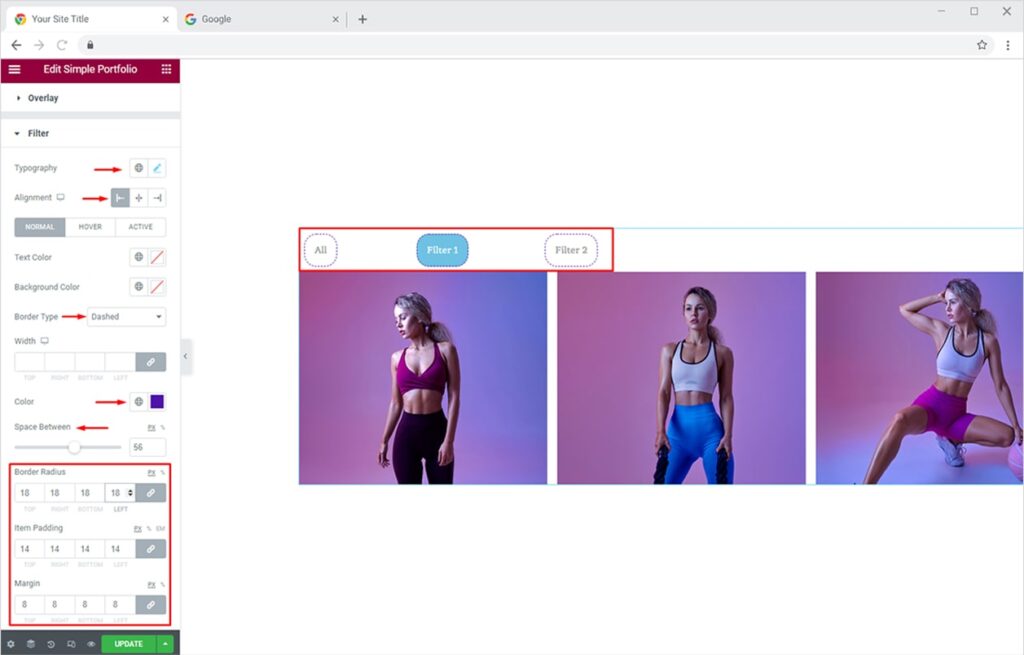Open the Navigator layers icon in footer
The height and width of the screenshot is (655, 1024).
(31, 644)
